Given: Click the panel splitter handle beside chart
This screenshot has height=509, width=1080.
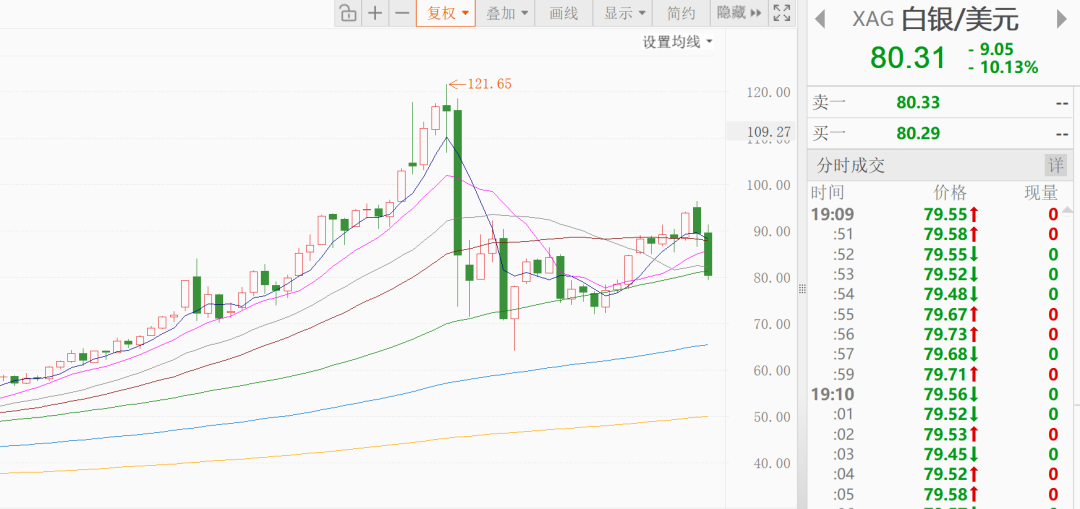Looking at the screenshot, I should [x=801, y=288].
